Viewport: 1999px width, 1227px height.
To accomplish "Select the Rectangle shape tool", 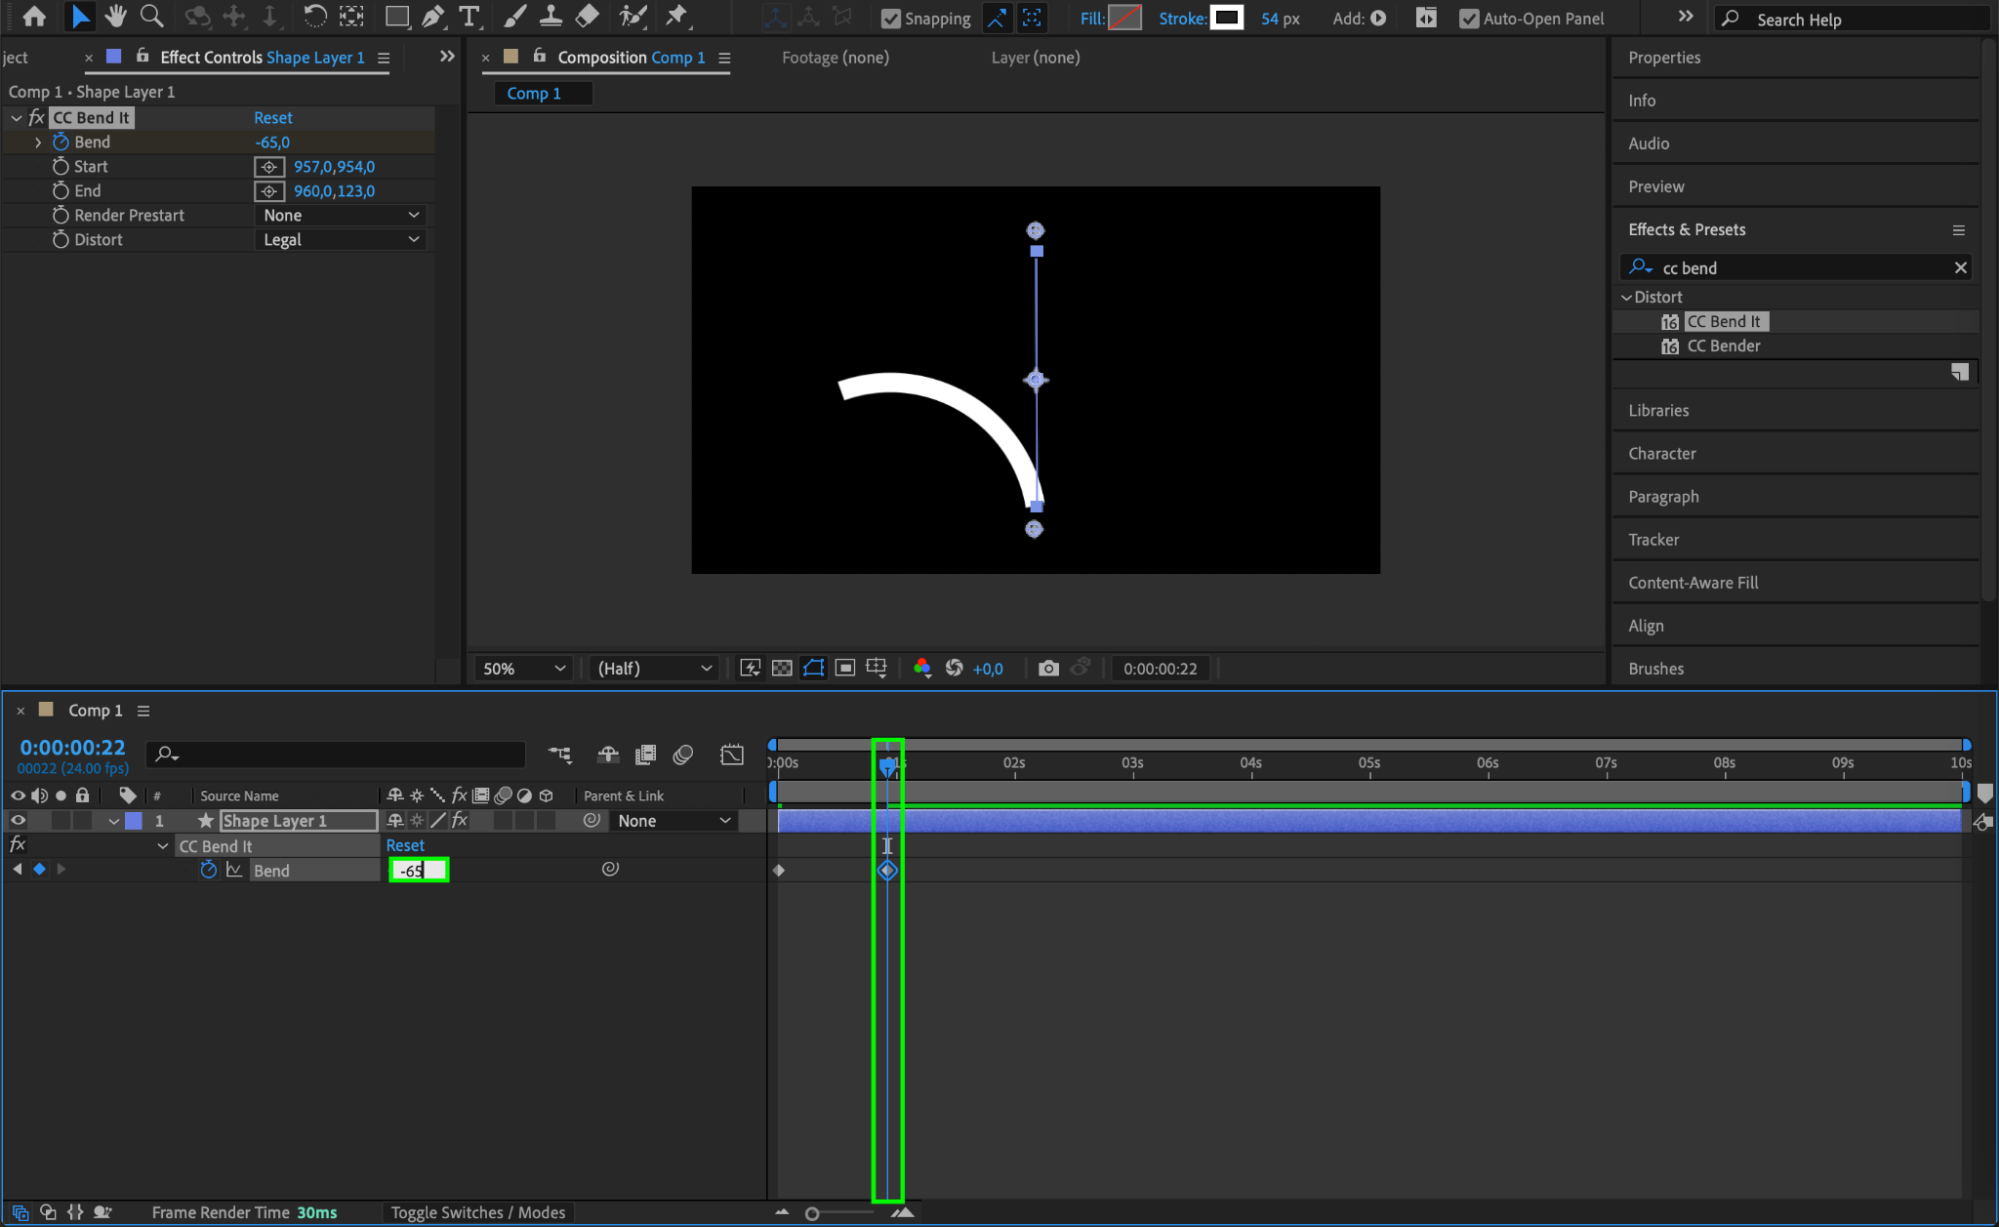I will [397, 16].
